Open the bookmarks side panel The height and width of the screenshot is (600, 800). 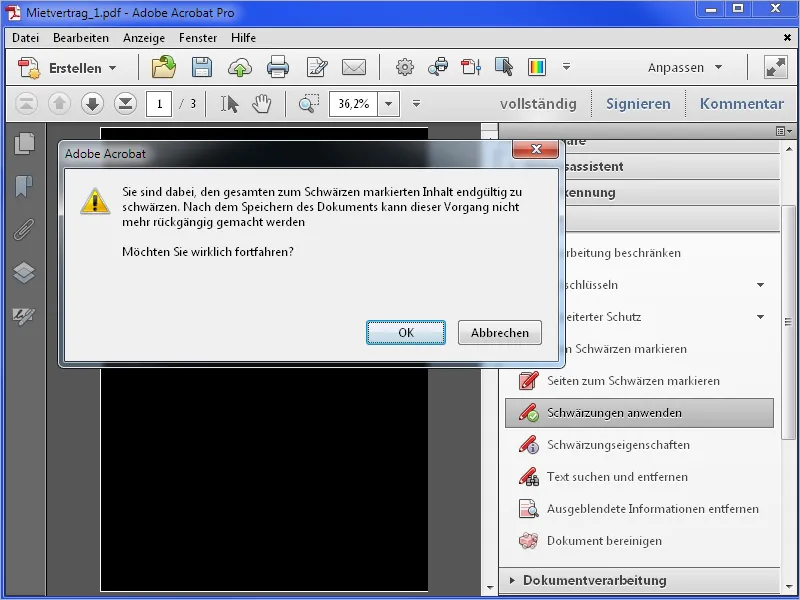[24, 186]
